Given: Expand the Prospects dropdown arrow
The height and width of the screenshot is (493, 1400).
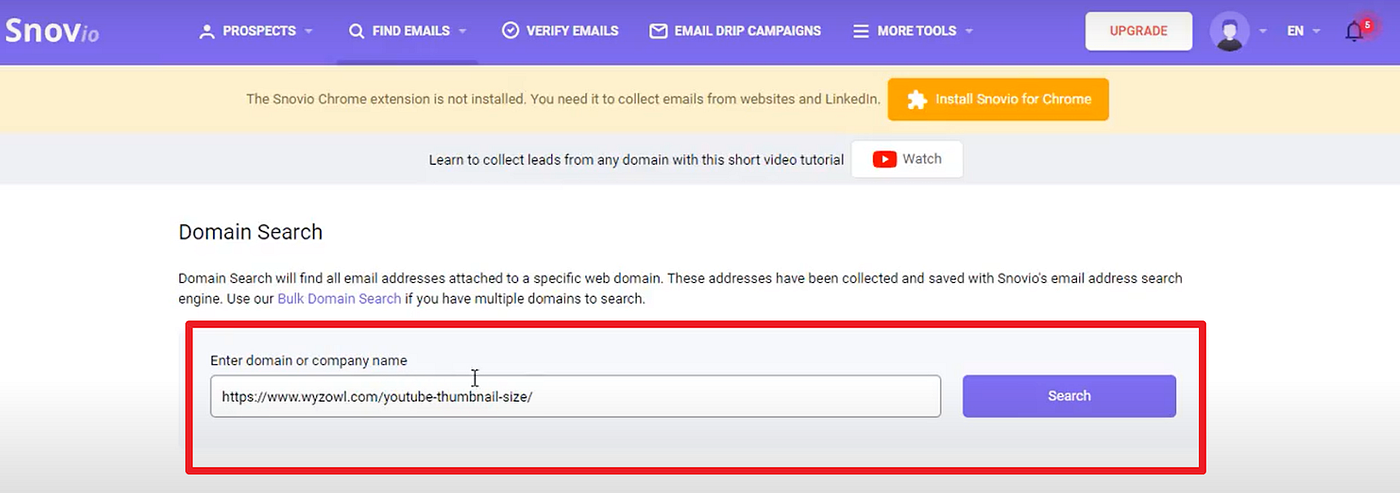Looking at the screenshot, I should click(308, 31).
